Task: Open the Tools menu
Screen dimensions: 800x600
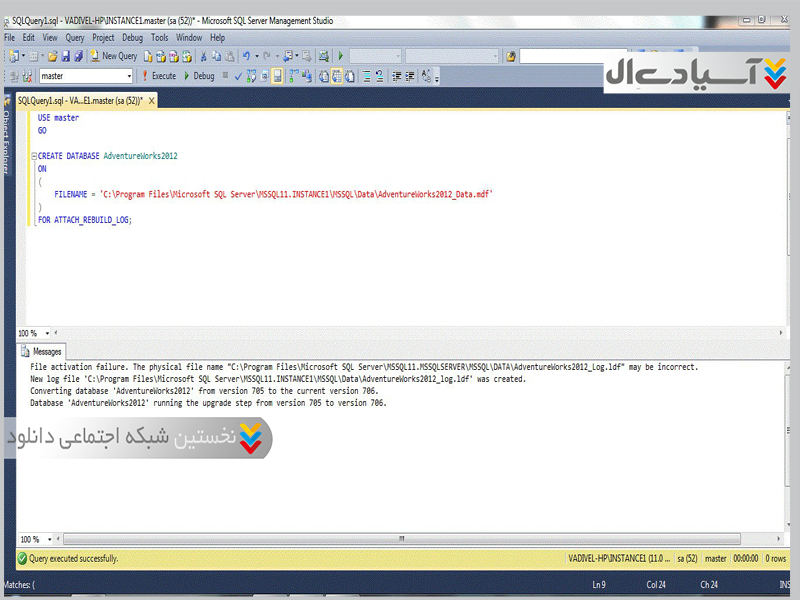Action: pyautogui.click(x=160, y=38)
